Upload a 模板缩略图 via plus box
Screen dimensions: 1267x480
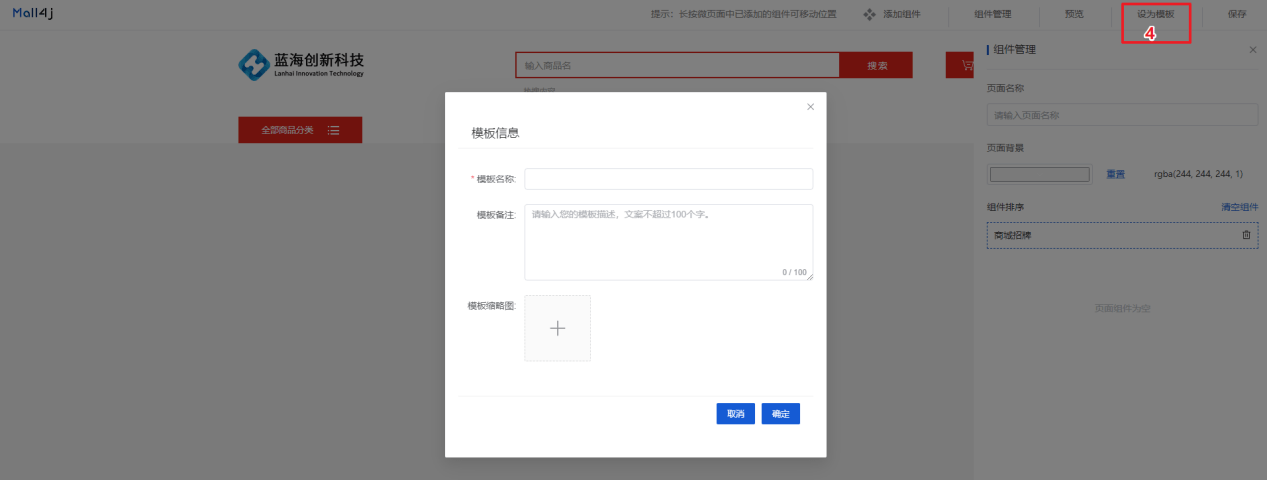558,328
